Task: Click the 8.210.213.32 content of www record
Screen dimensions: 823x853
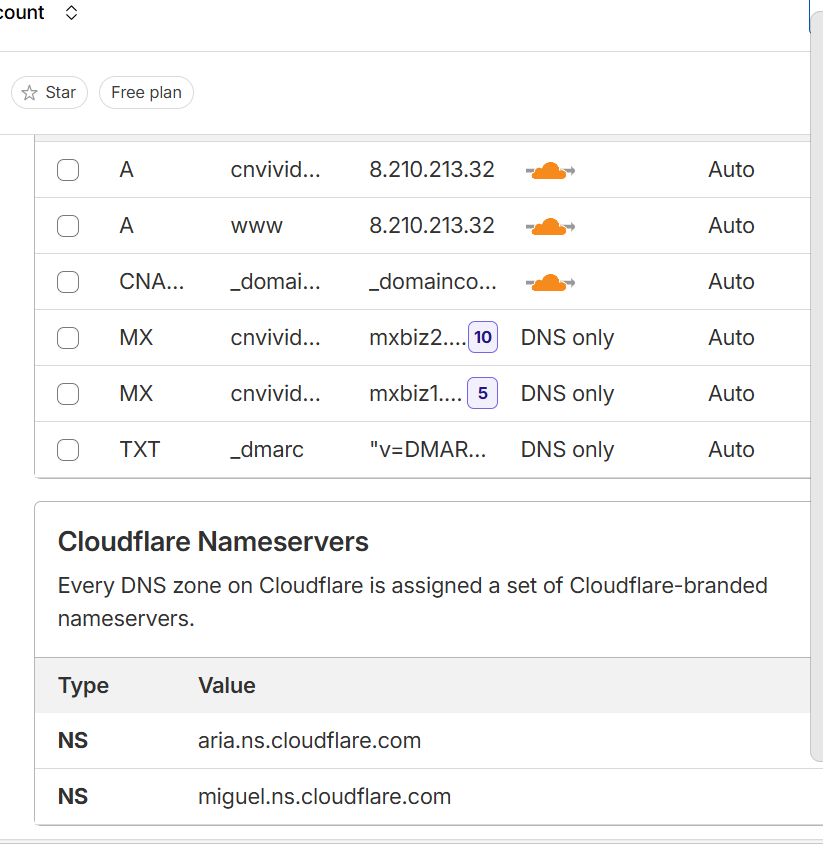Action: [432, 226]
